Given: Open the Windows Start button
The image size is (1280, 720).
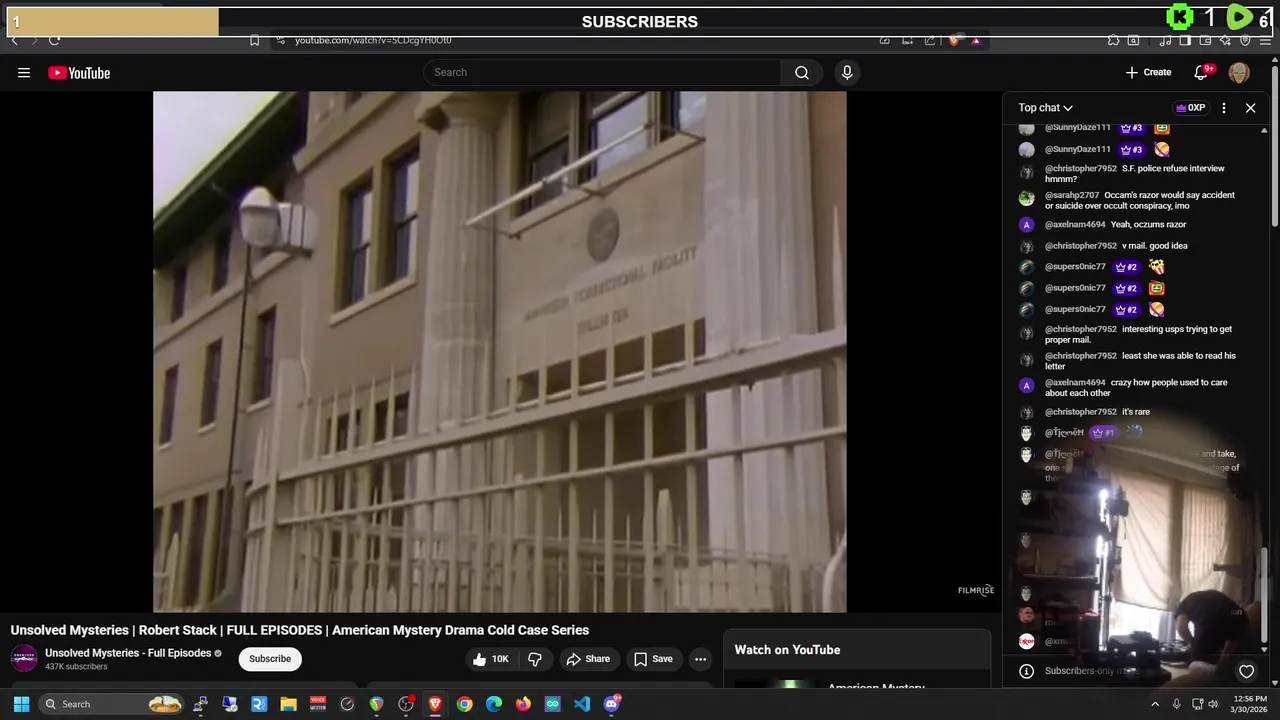Looking at the screenshot, I should click(21, 704).
